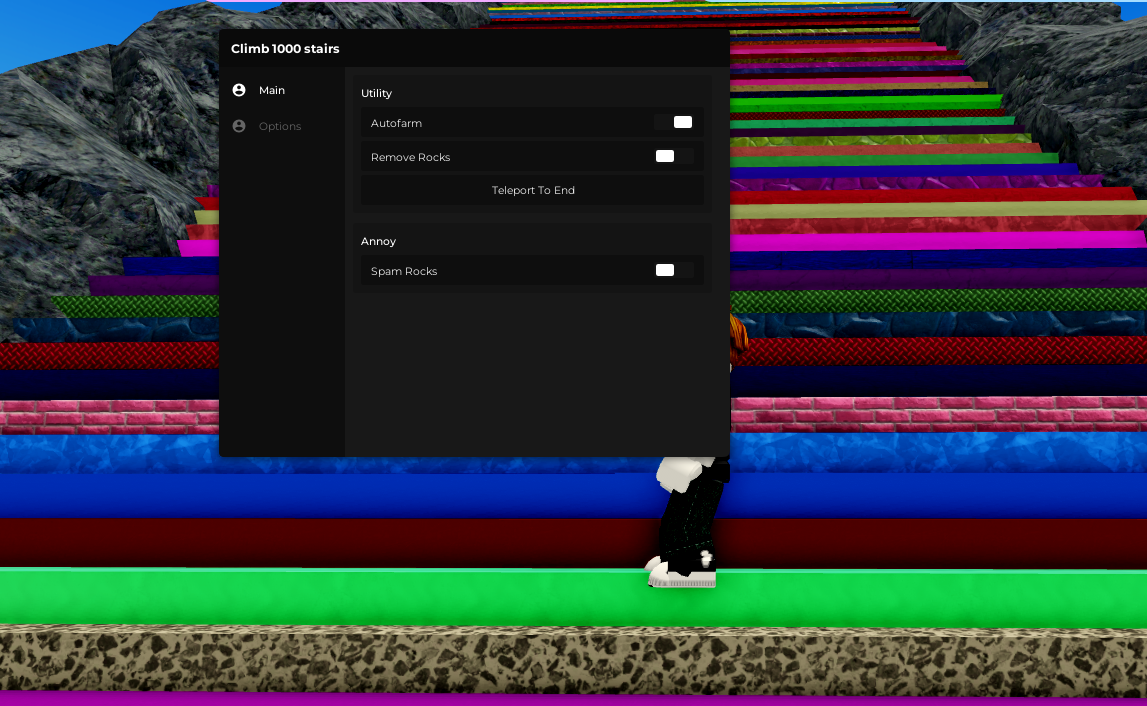The height and width of the screenshot is (706, 1147).
Task: Click the Utility section heading
Action: [x=376, y=93]
